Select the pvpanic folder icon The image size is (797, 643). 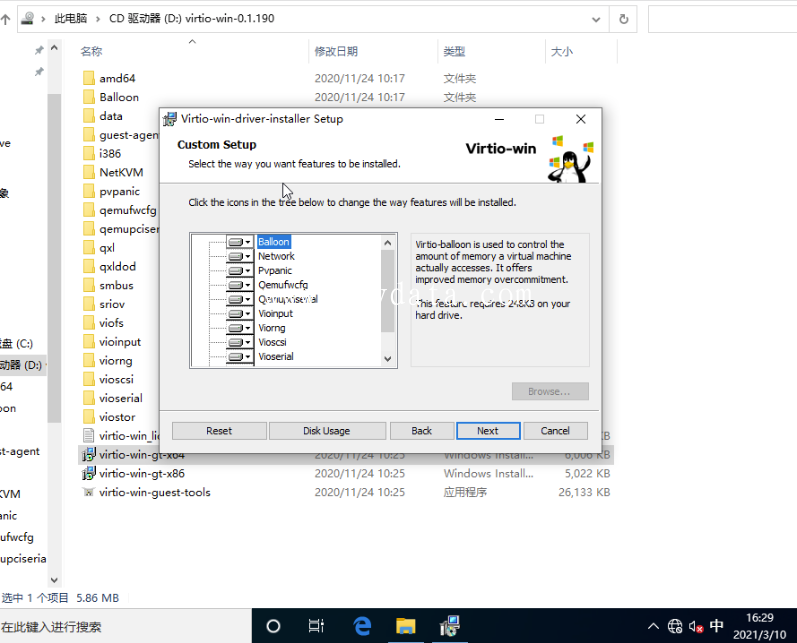coord(89,191)
